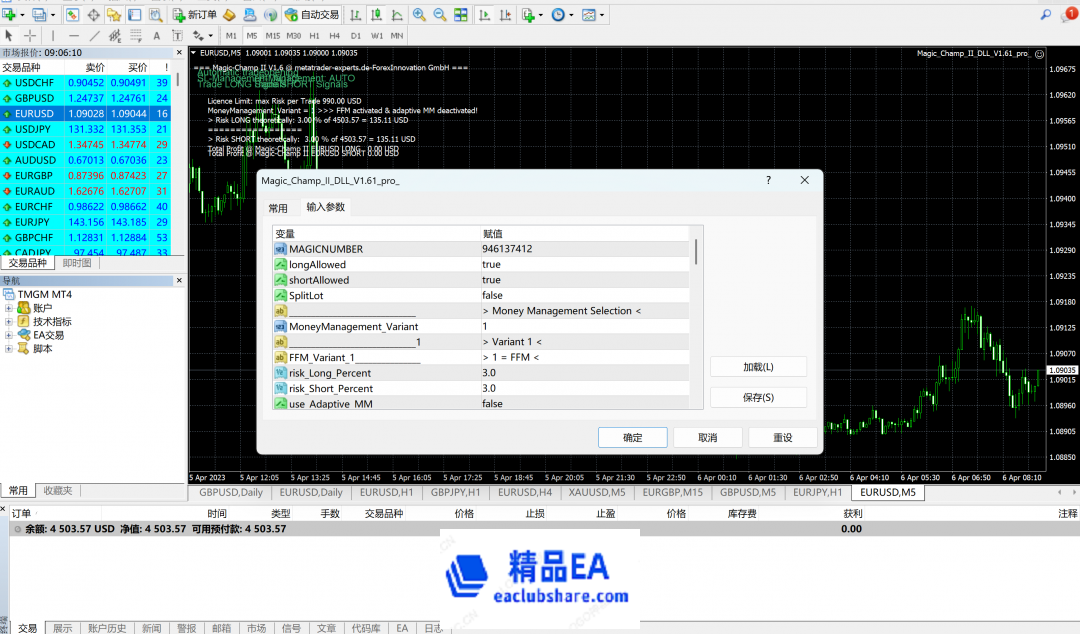The width and height of the screenshot is (1080, 634).
Task: Click the 加载(L) load button
Action: tap(758, 366)
